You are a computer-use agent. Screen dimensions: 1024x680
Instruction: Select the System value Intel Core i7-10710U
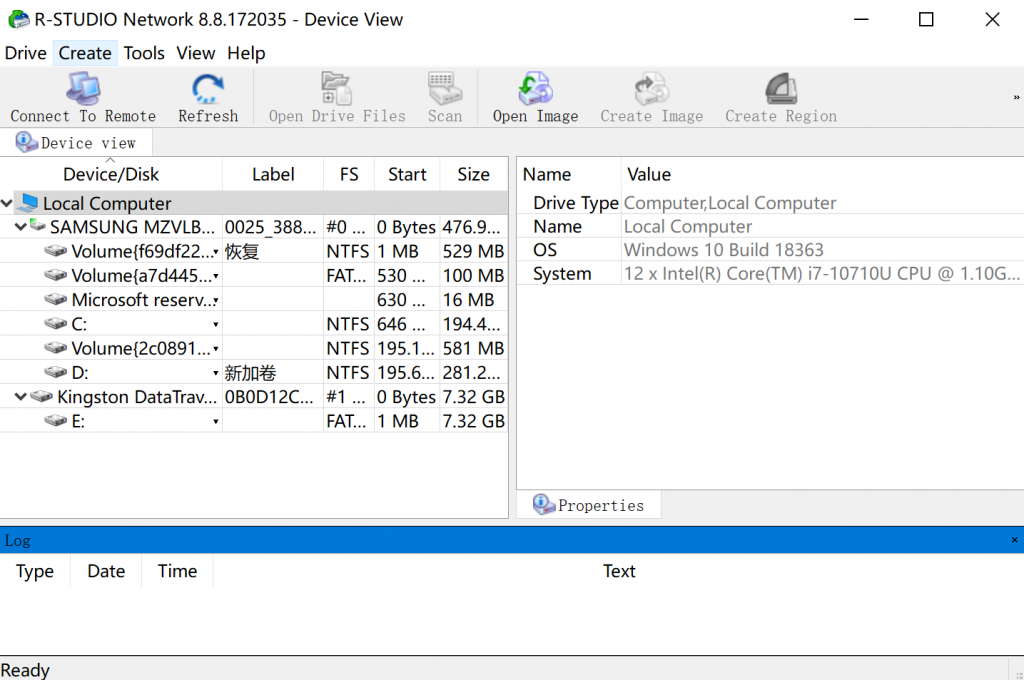(x=822, y=274)
